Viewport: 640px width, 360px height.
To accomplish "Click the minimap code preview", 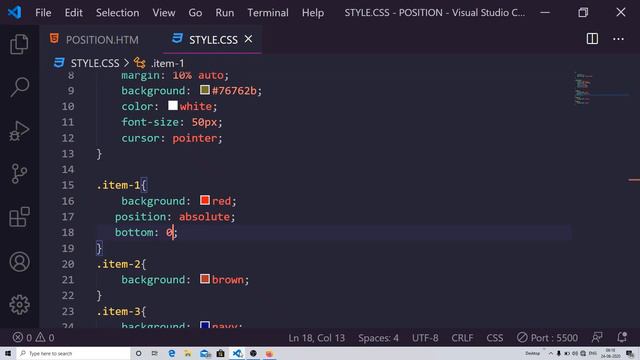I will click(x=584, y=89).
